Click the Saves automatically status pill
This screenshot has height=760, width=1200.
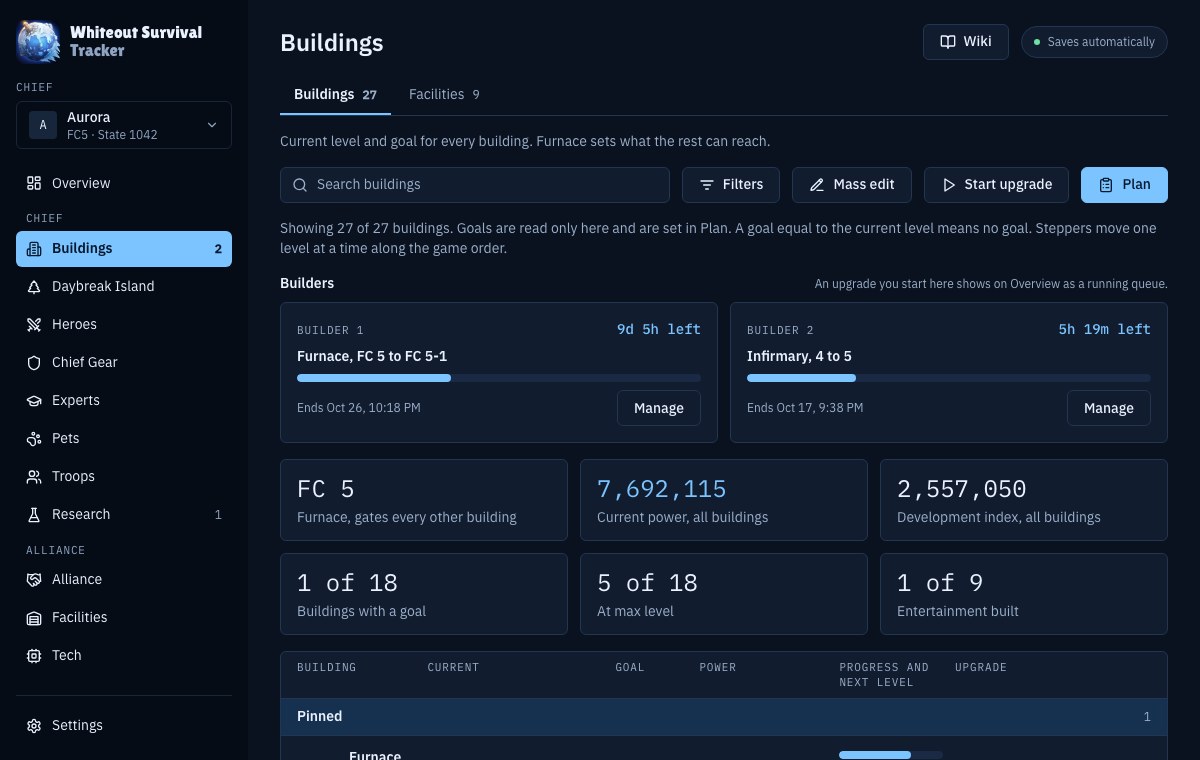pyautogui.click(x=1094, y=42)
